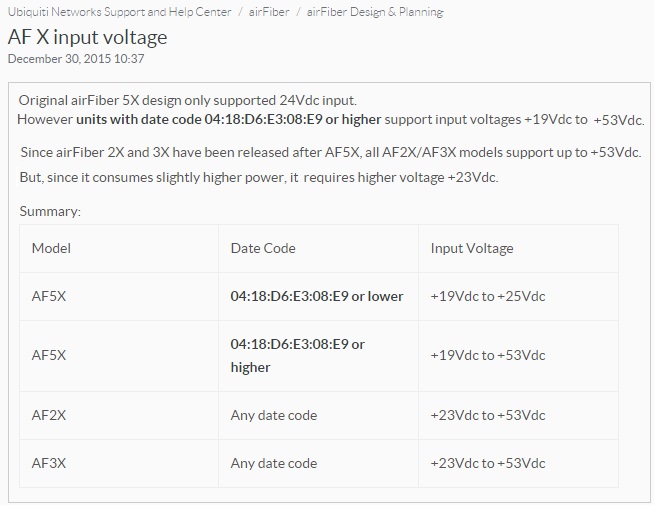Screen dimensions: 654x506
Task: Click the date code cell ending "or lower"
Action: click(317, 296)
